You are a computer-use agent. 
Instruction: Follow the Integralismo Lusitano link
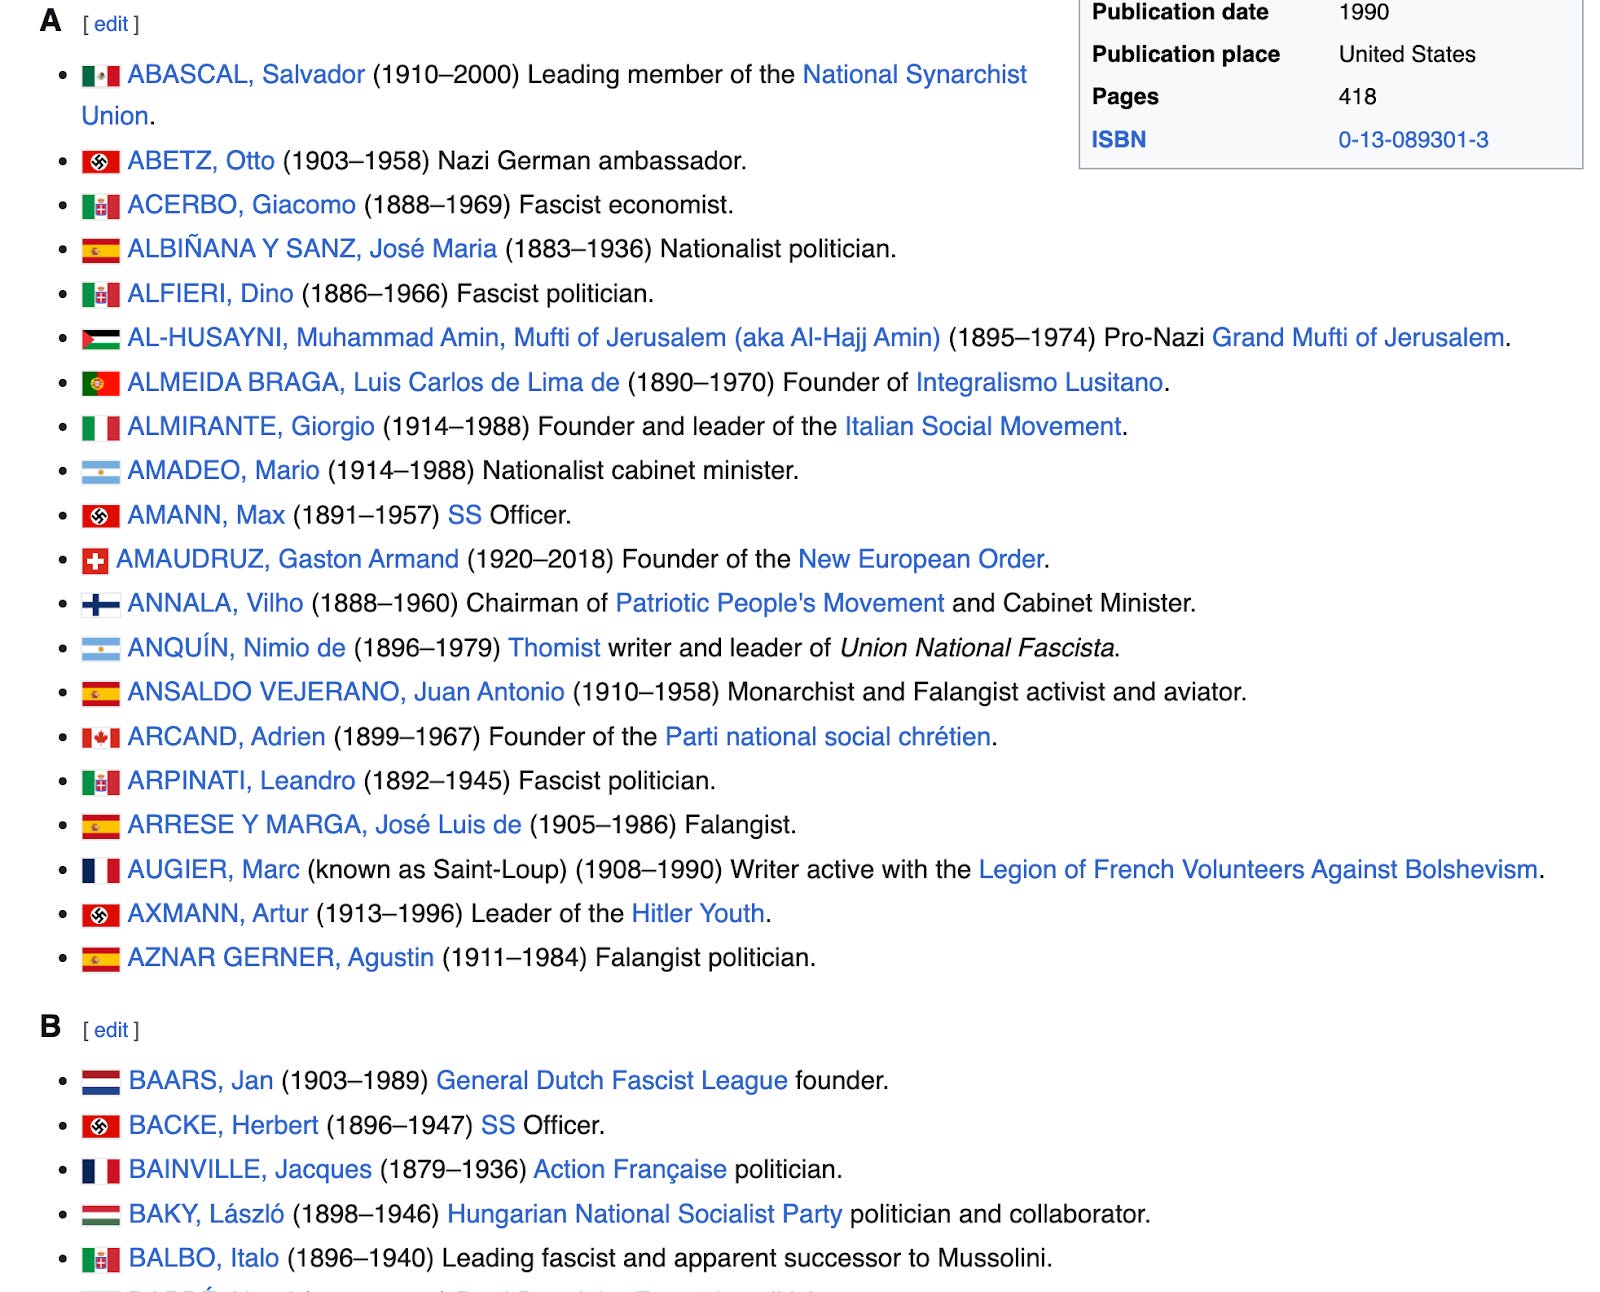click(1039, 382)
